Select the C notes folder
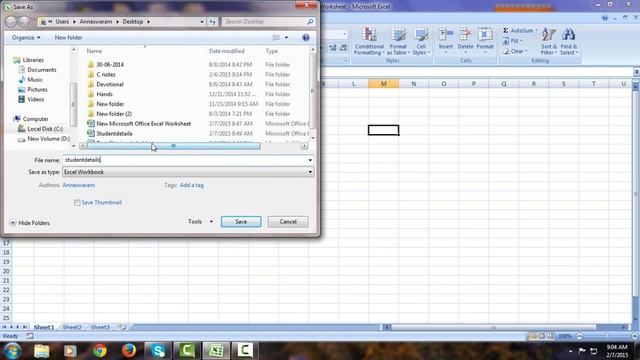 click(x=106, y=75)
